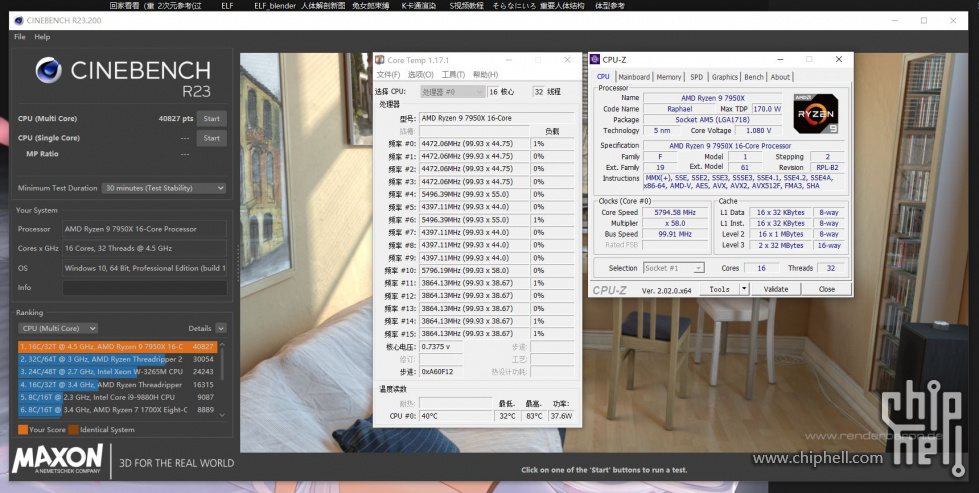The width and height of the screenshot is (979, 493).
Task: Expand the ranking Details toggle
Action: pos(221,328)
